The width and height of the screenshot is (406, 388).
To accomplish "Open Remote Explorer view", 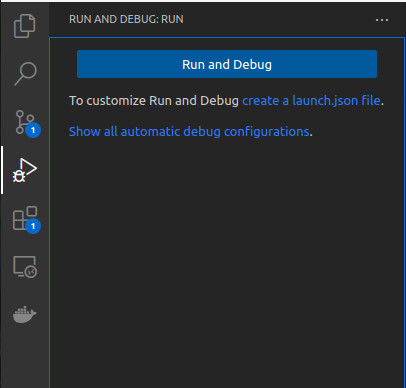I will 25,267.
